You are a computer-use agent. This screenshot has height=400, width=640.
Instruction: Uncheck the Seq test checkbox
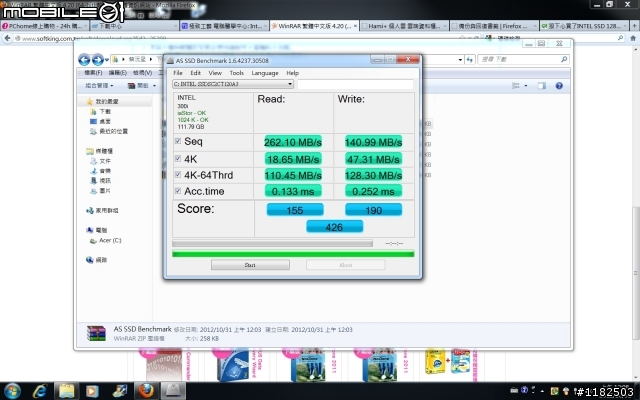178,141
